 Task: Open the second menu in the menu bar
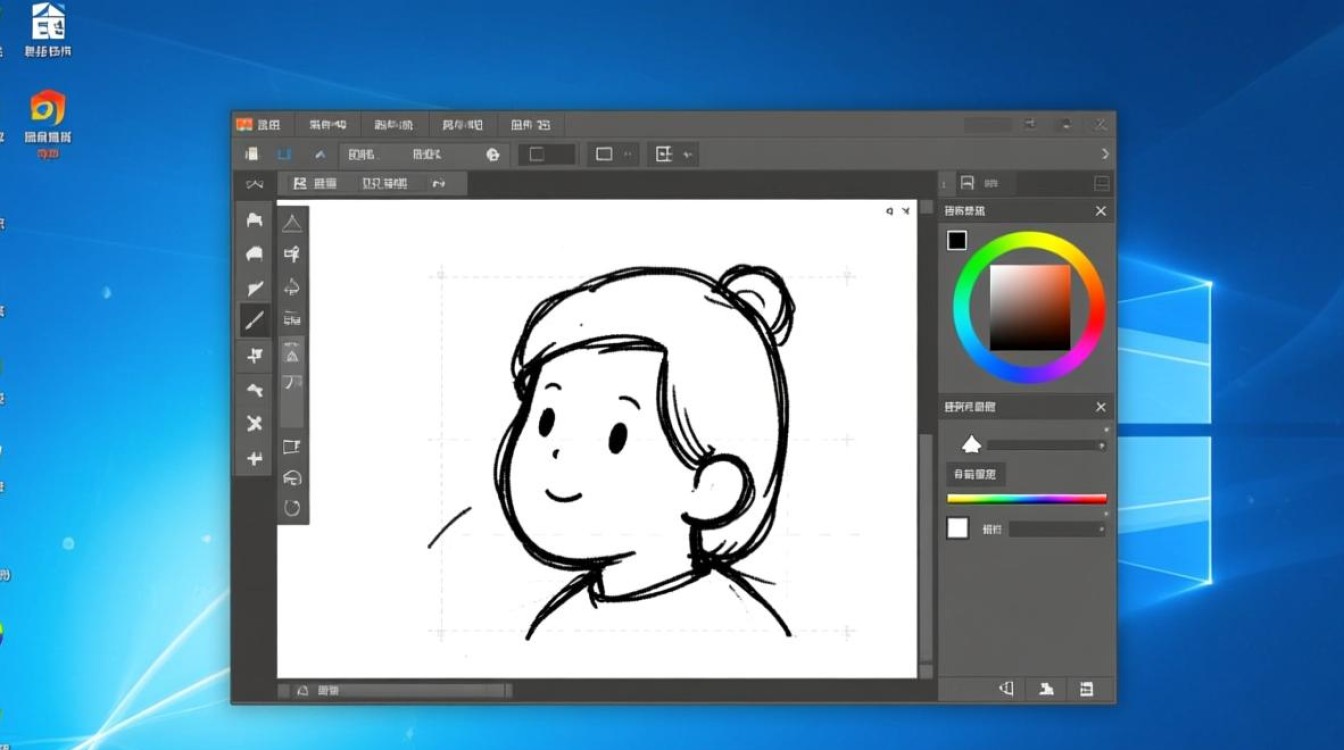327,125
